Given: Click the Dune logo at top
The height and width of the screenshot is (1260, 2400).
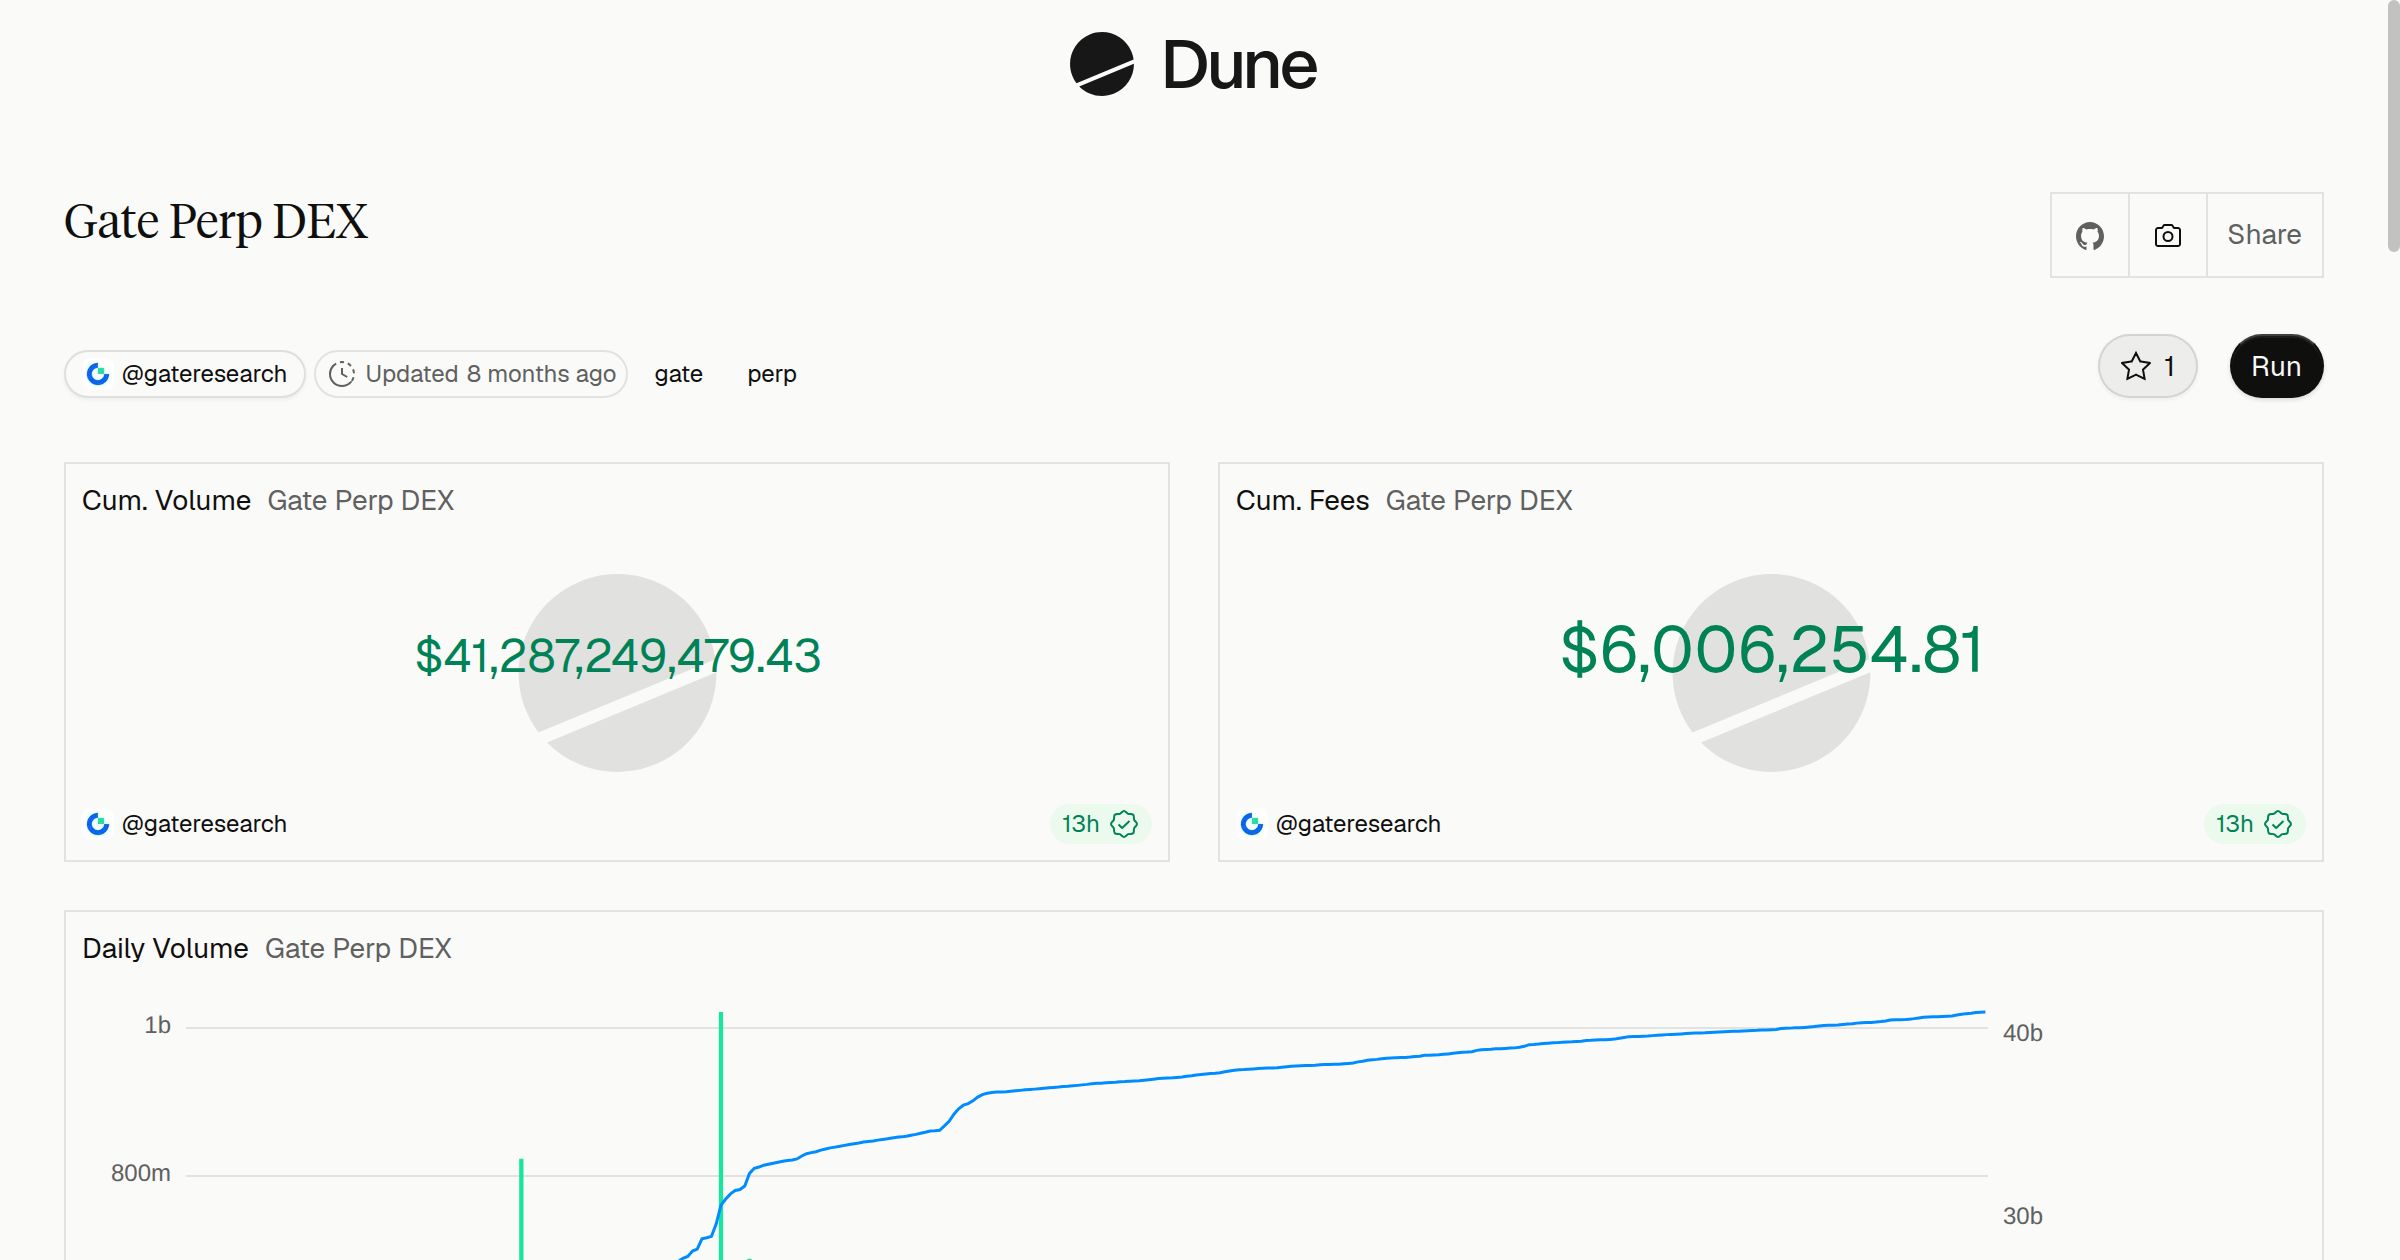Looking at the screenshot, I should (x=1193, y=65).
